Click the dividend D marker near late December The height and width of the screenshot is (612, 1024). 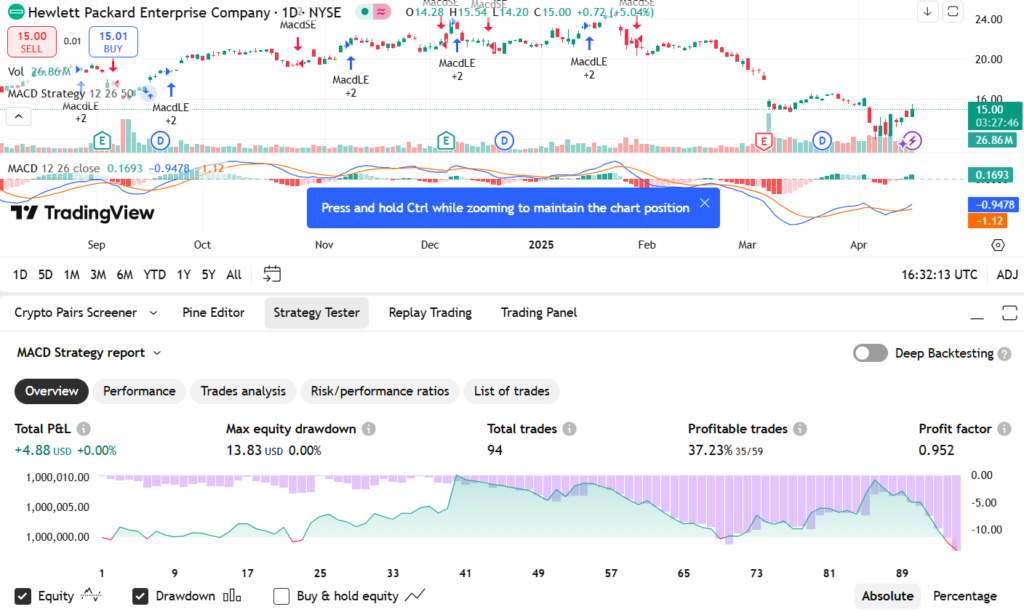coord(504,140)
